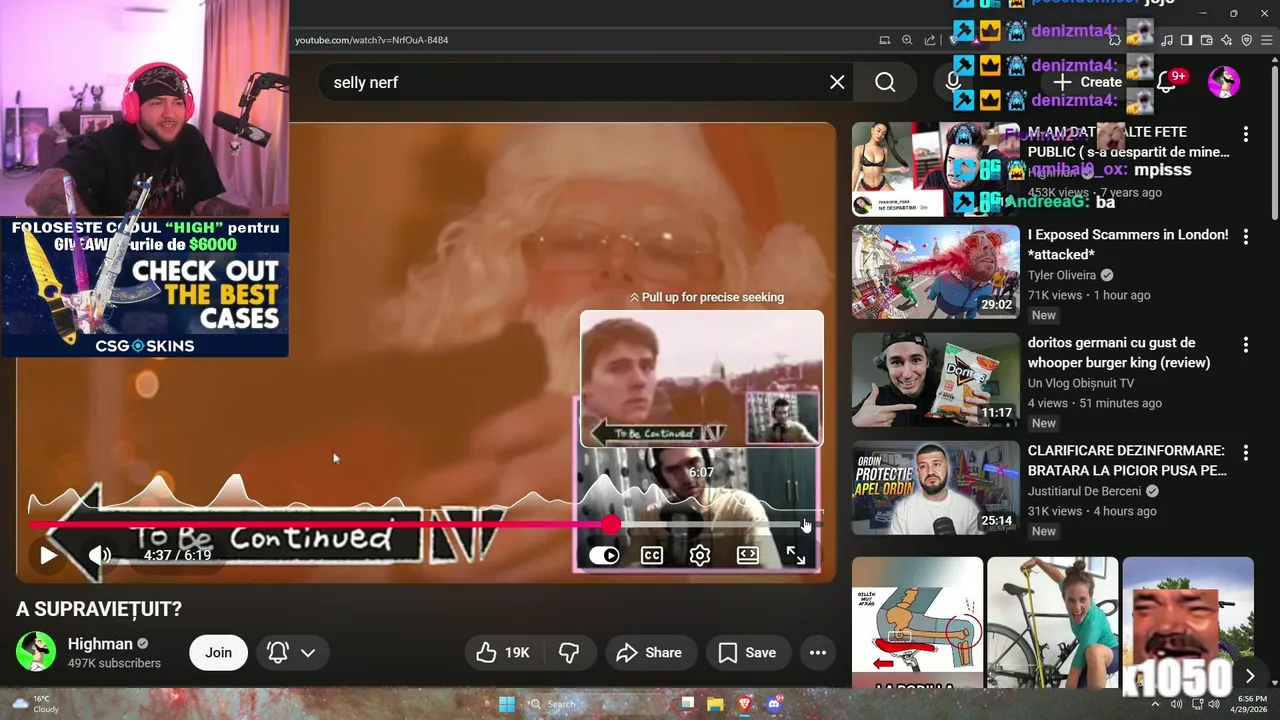The image size is (1280, 720).
Task: Open Brave Rewards triangle icon
Action: point(977,40)
